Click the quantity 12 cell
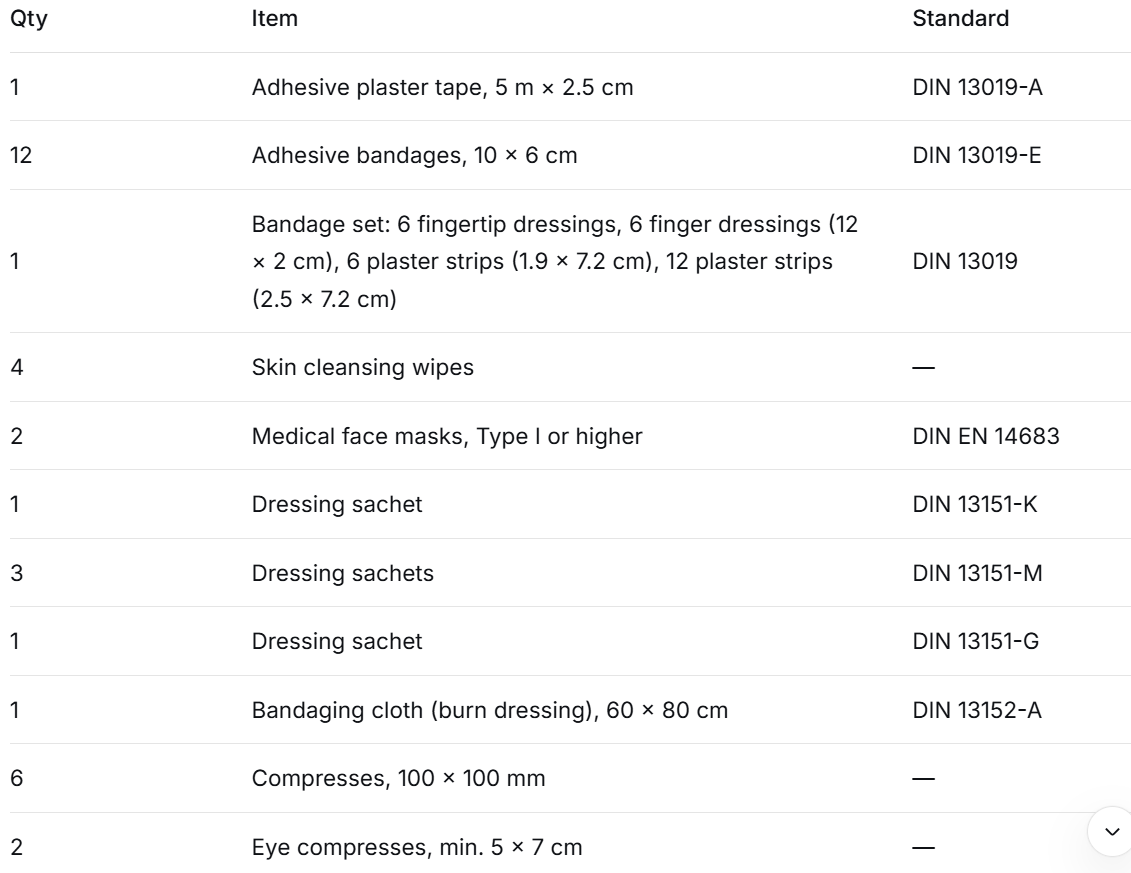The height and width of the screenshot is (873, 1131). pyautogui.click(x=21, y=155)
